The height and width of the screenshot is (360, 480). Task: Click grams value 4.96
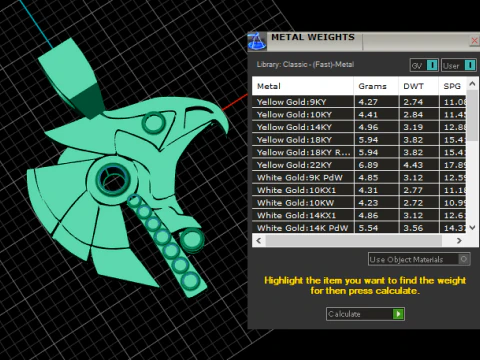pos(368,127)
